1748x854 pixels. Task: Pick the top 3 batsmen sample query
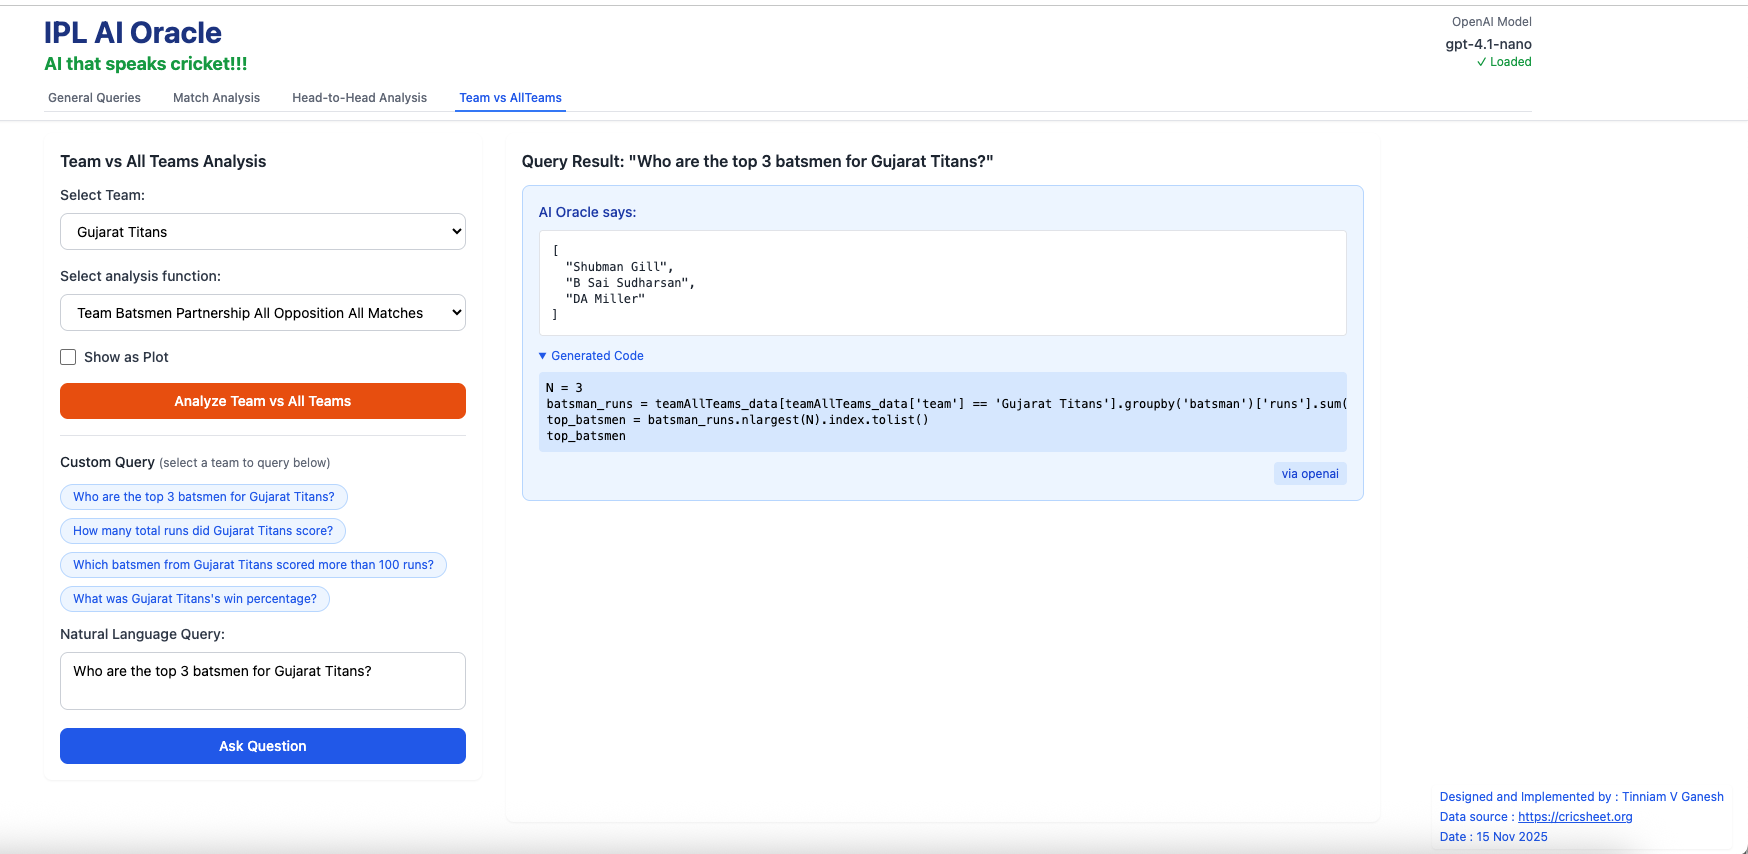[x=204, y=497]
